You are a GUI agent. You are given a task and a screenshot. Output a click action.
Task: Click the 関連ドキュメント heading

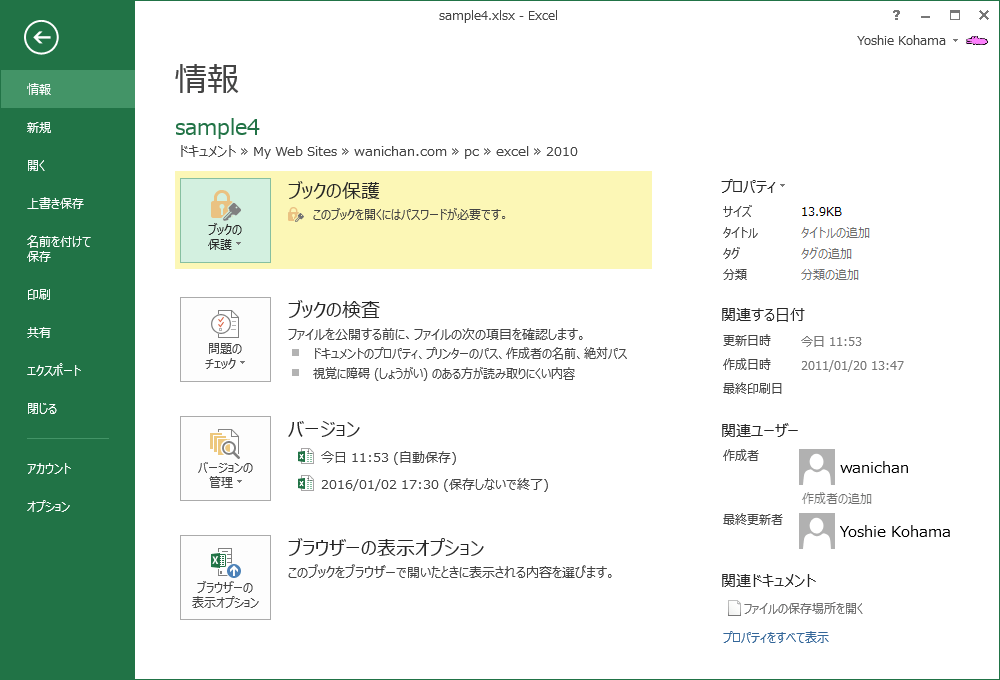point(768,580)
